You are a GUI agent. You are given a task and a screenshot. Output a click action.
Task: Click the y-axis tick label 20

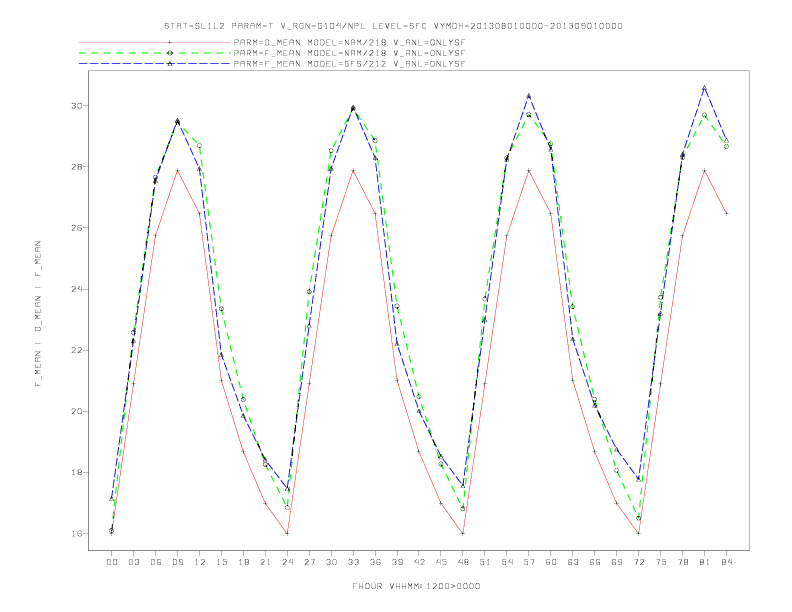click(x=76, y=412)
